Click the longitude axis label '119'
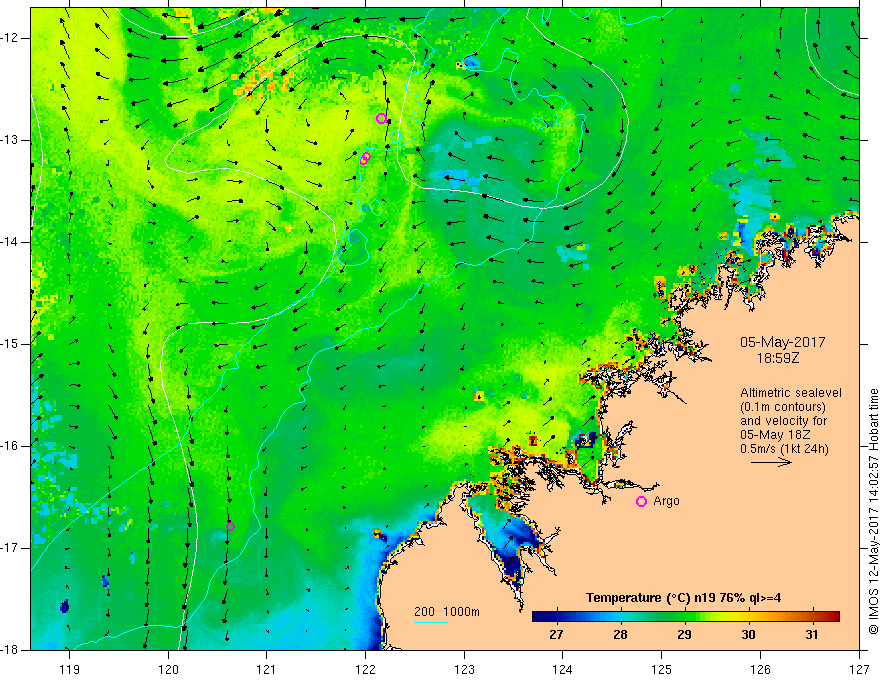Screen dimensions: 880x680 (x=69, y=669)
